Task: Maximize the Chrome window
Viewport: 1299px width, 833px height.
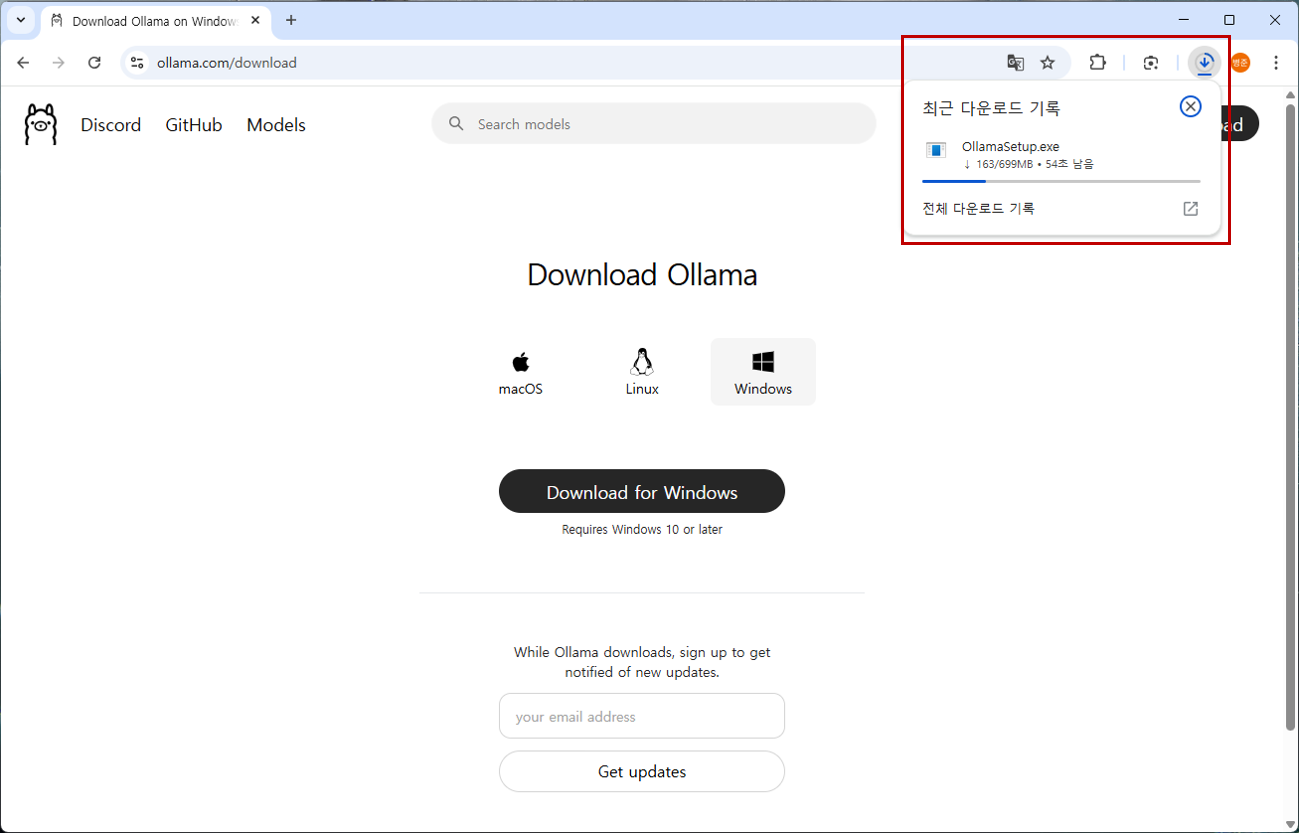Action: (1229, 20)
